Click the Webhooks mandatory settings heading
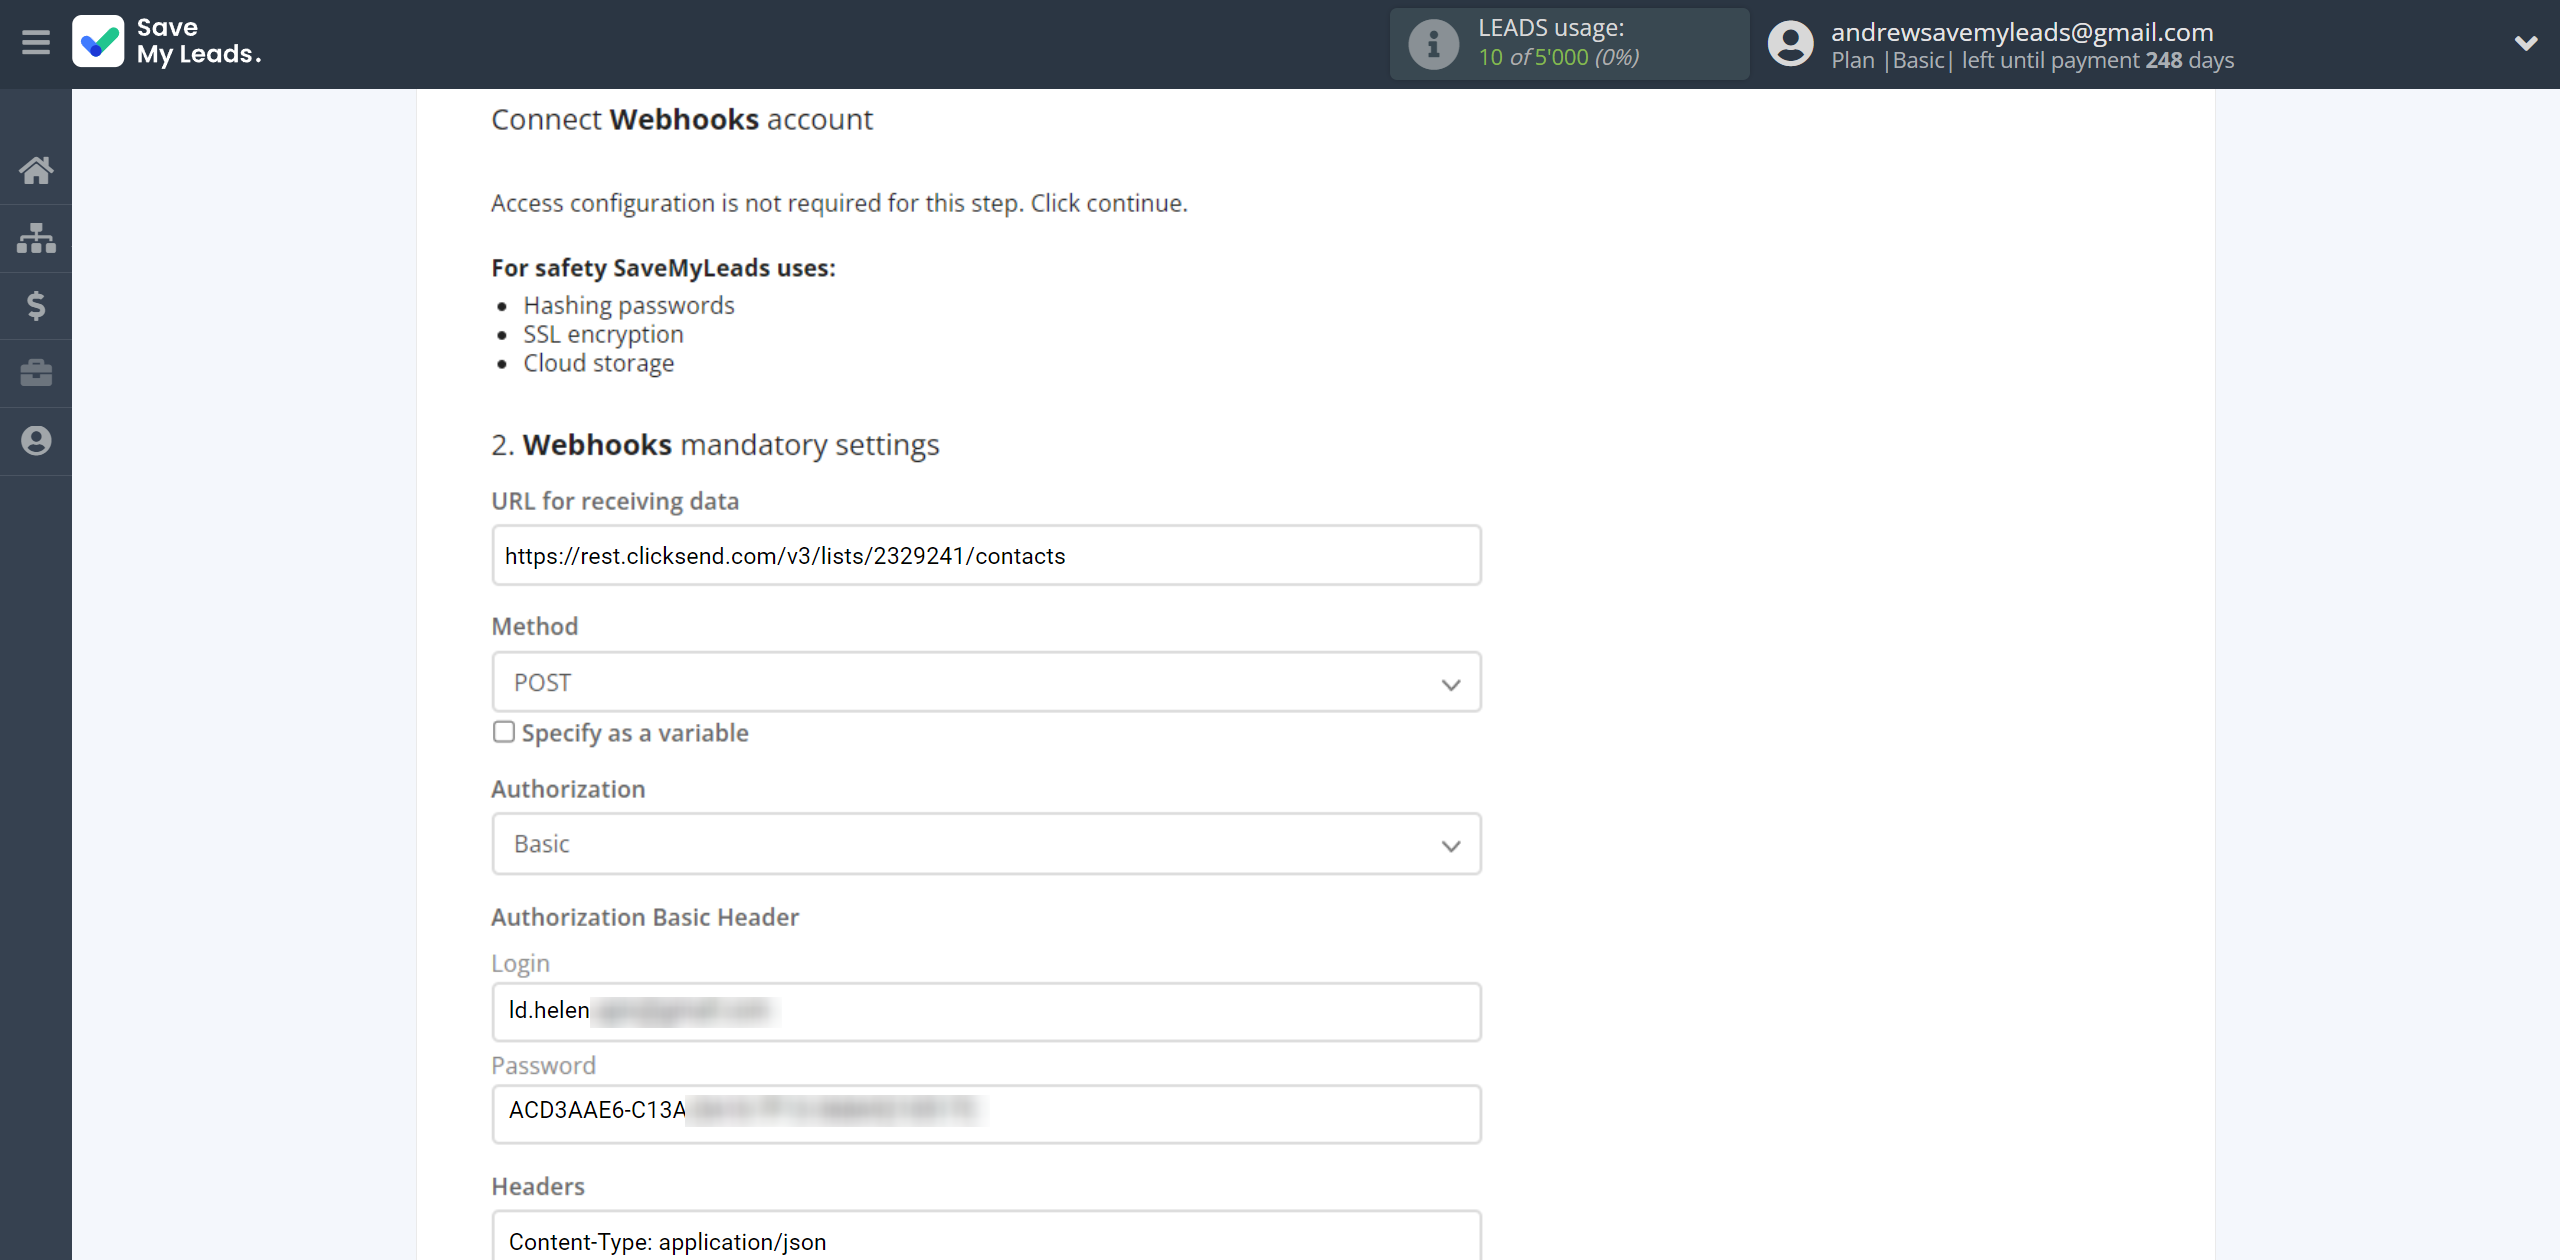This screenshot has height=1260, width=2560. click(715, 445)
